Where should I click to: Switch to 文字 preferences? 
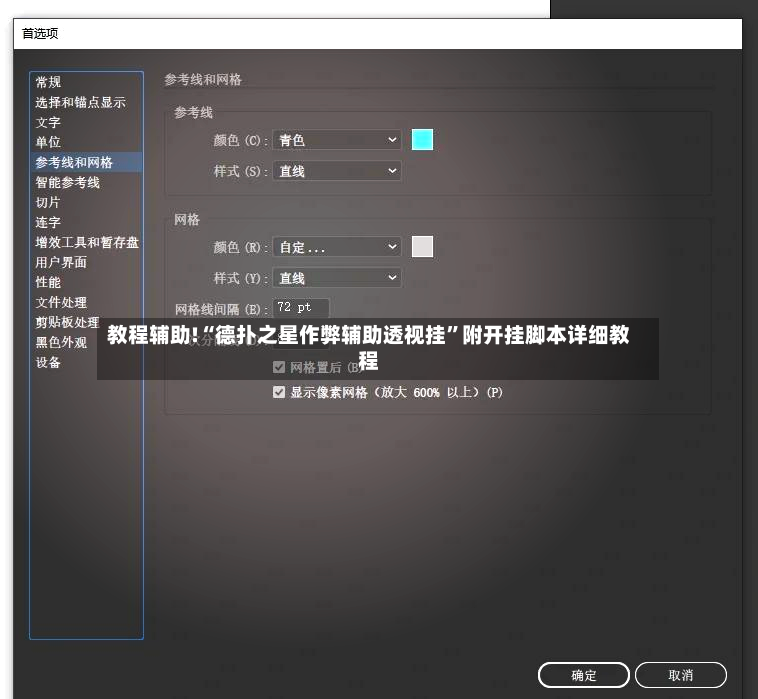click(x=48, y=122)
